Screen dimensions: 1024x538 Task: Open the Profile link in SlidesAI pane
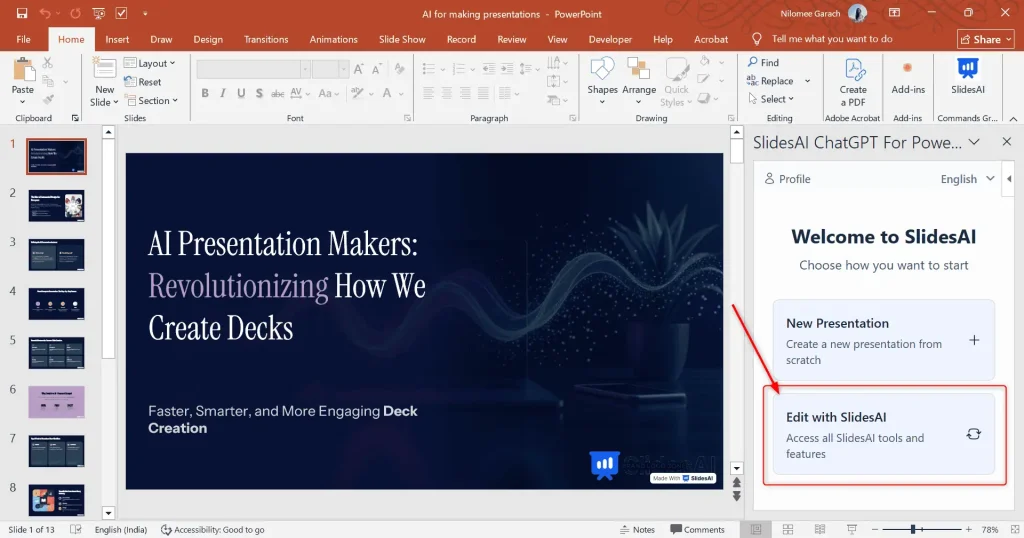click(x=788, y=179)
